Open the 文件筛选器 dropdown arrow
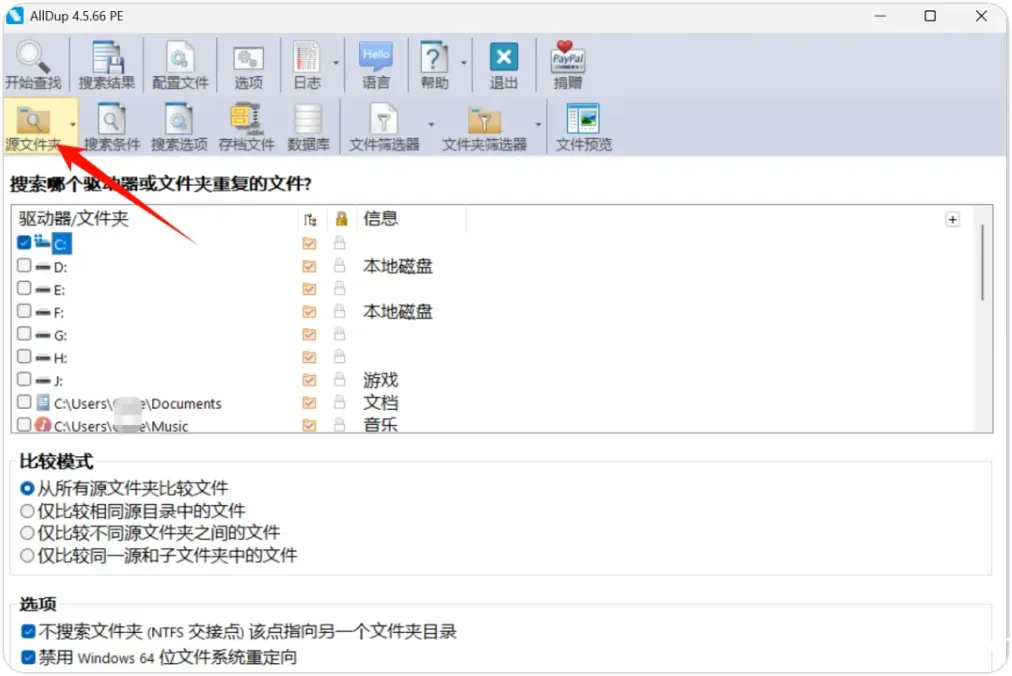 (x=431, y=124)
